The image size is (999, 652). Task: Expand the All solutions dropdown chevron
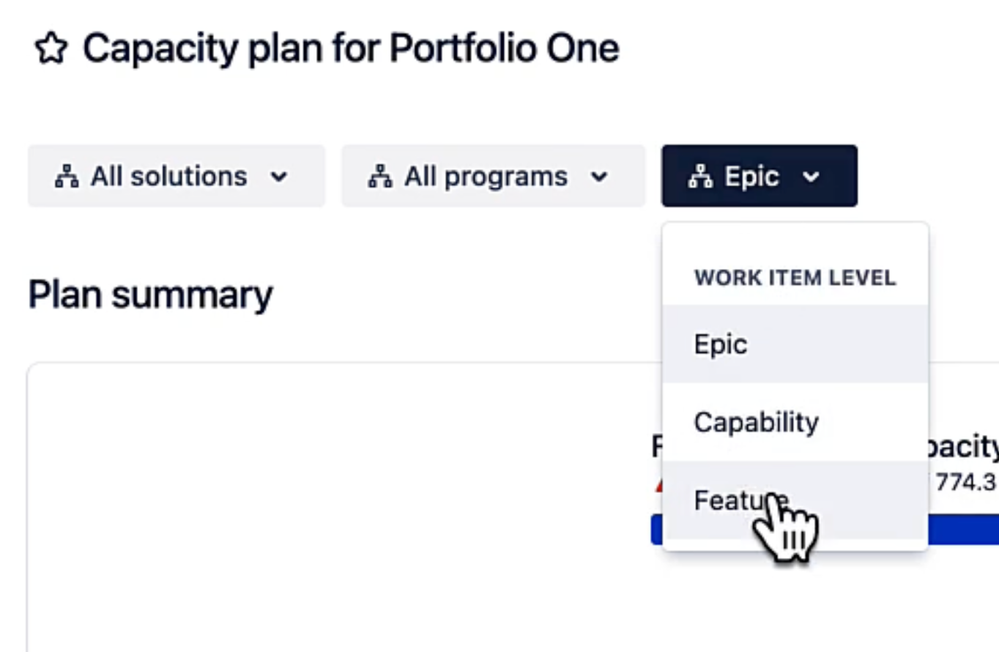click(x=279, y=177)
